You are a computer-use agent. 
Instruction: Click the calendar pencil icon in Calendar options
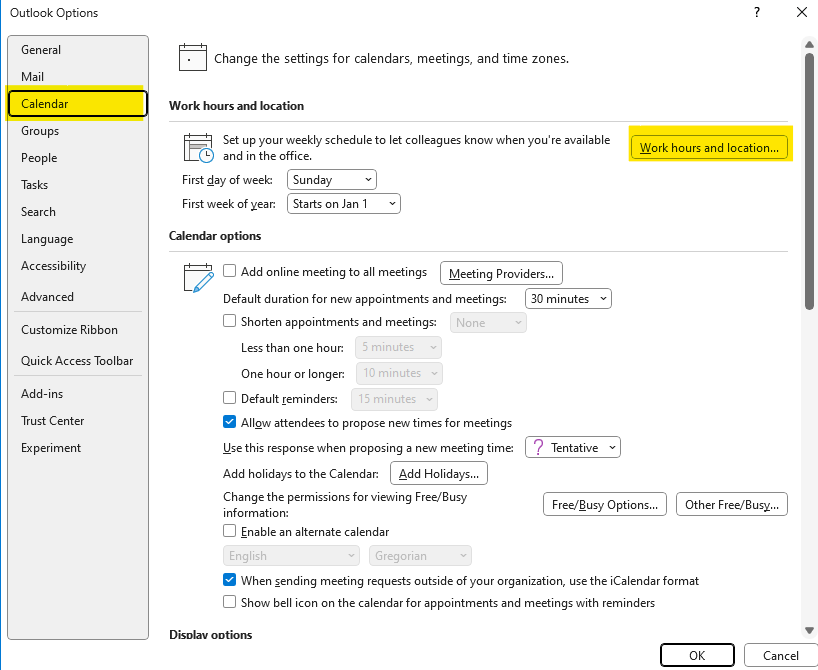(x=198, y=278)
